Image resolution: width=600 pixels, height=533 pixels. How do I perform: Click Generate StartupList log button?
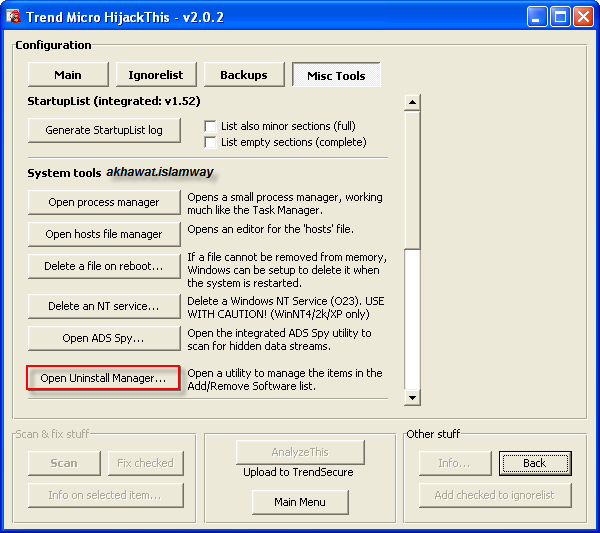[104, 130]
